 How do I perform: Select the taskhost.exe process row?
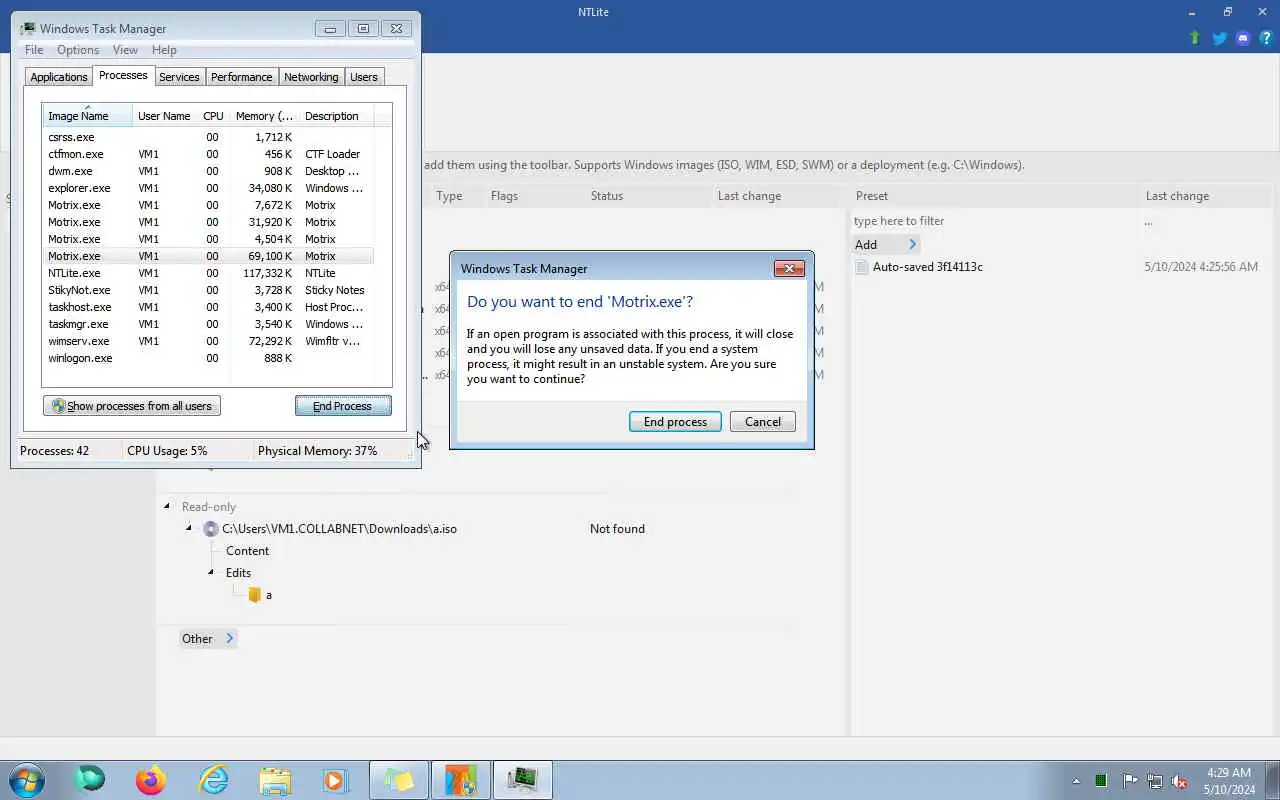(208, 307)
